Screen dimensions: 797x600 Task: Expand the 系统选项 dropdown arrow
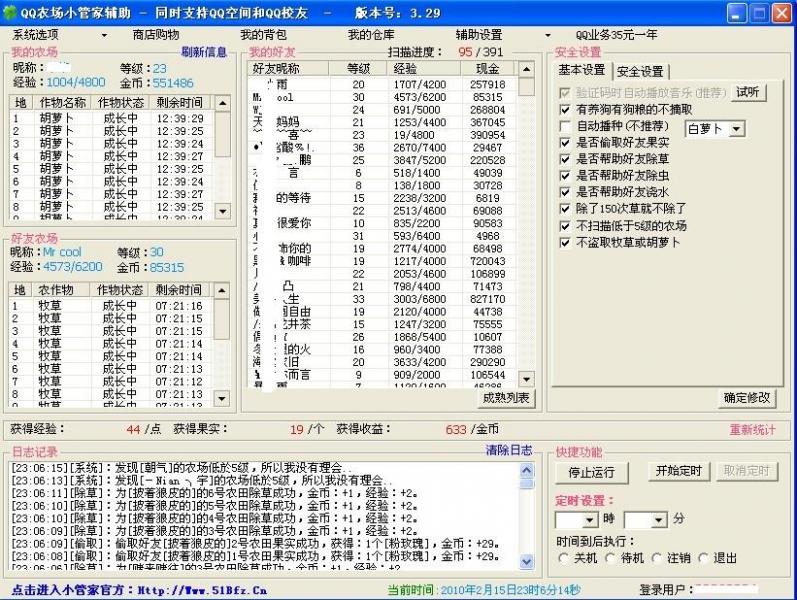(x=104, y=36)
